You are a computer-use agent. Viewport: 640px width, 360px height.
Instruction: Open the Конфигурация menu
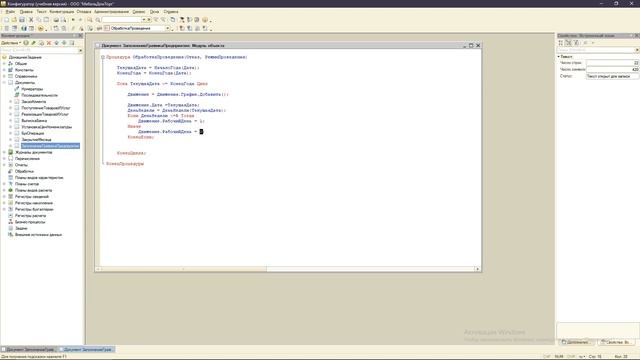coord(62,12)
